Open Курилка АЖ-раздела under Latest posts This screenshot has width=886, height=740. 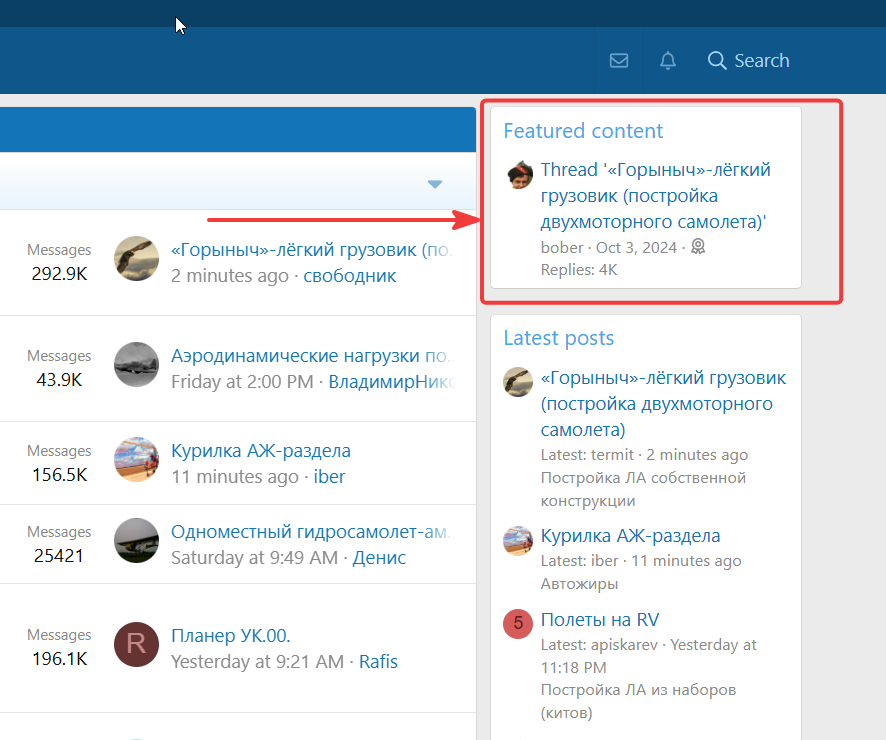pyautogui.click(x=631, y=536)
